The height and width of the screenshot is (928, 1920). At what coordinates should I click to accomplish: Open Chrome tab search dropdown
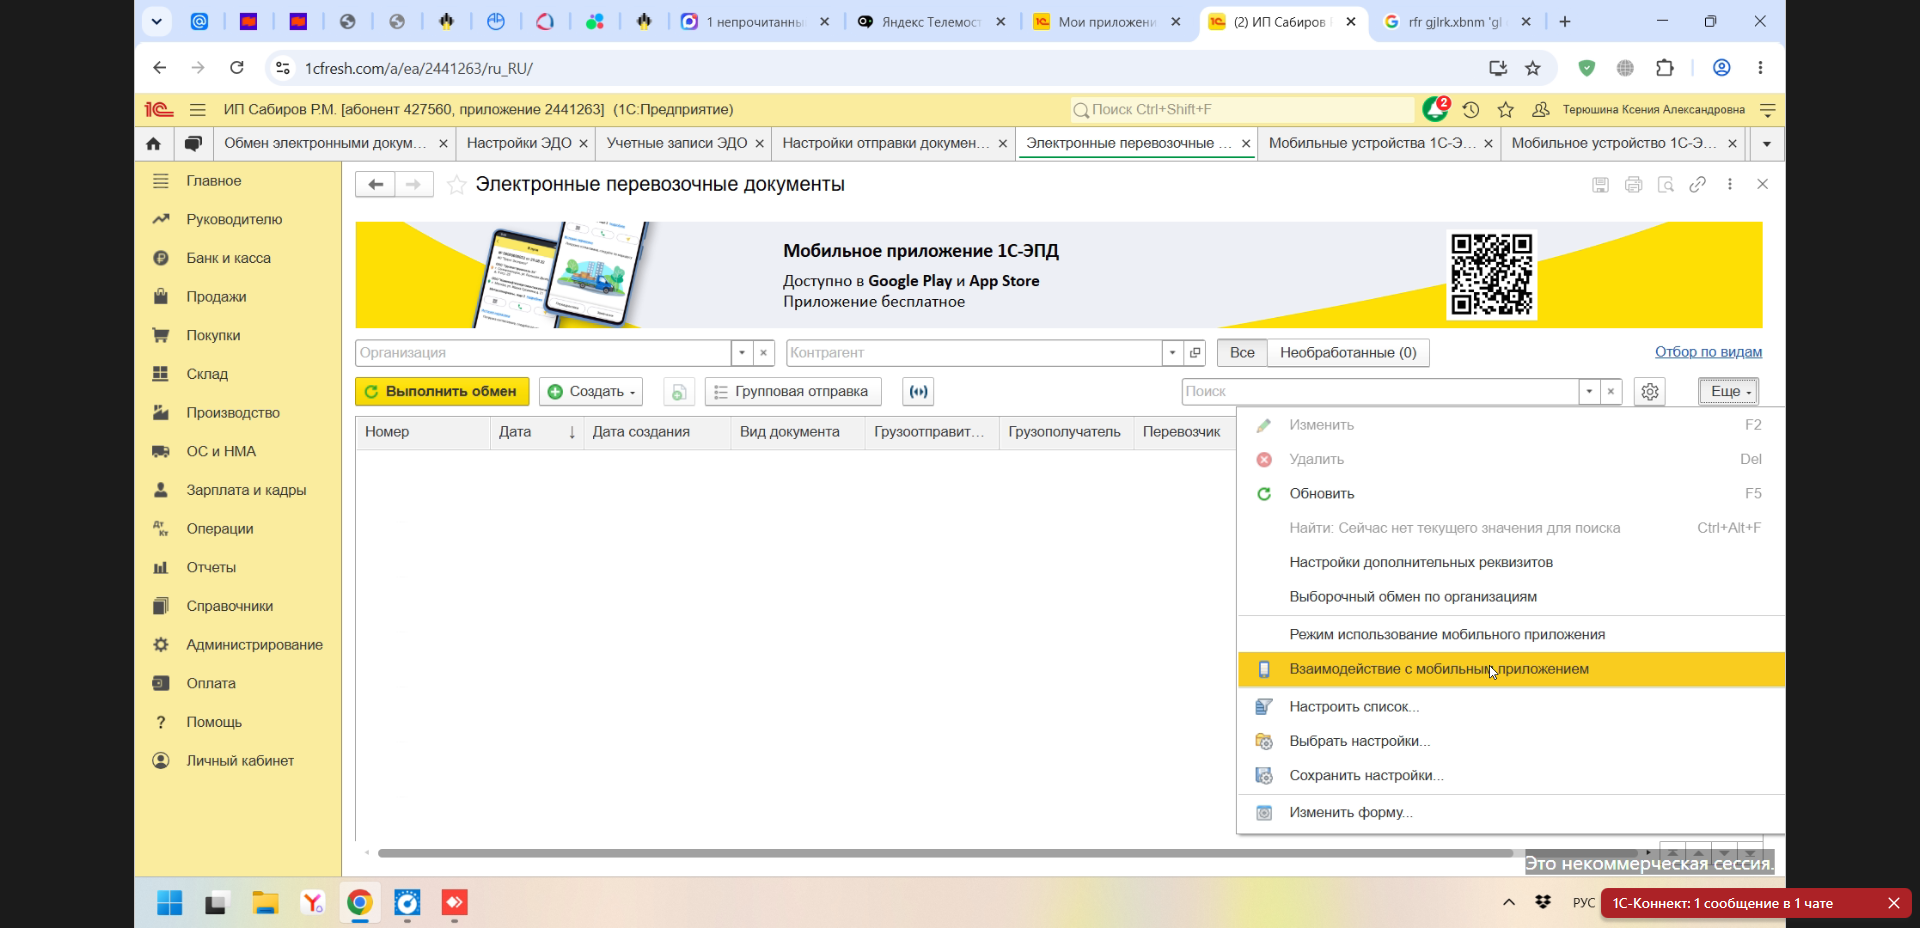pyautogui.click(x=157, y=21)
